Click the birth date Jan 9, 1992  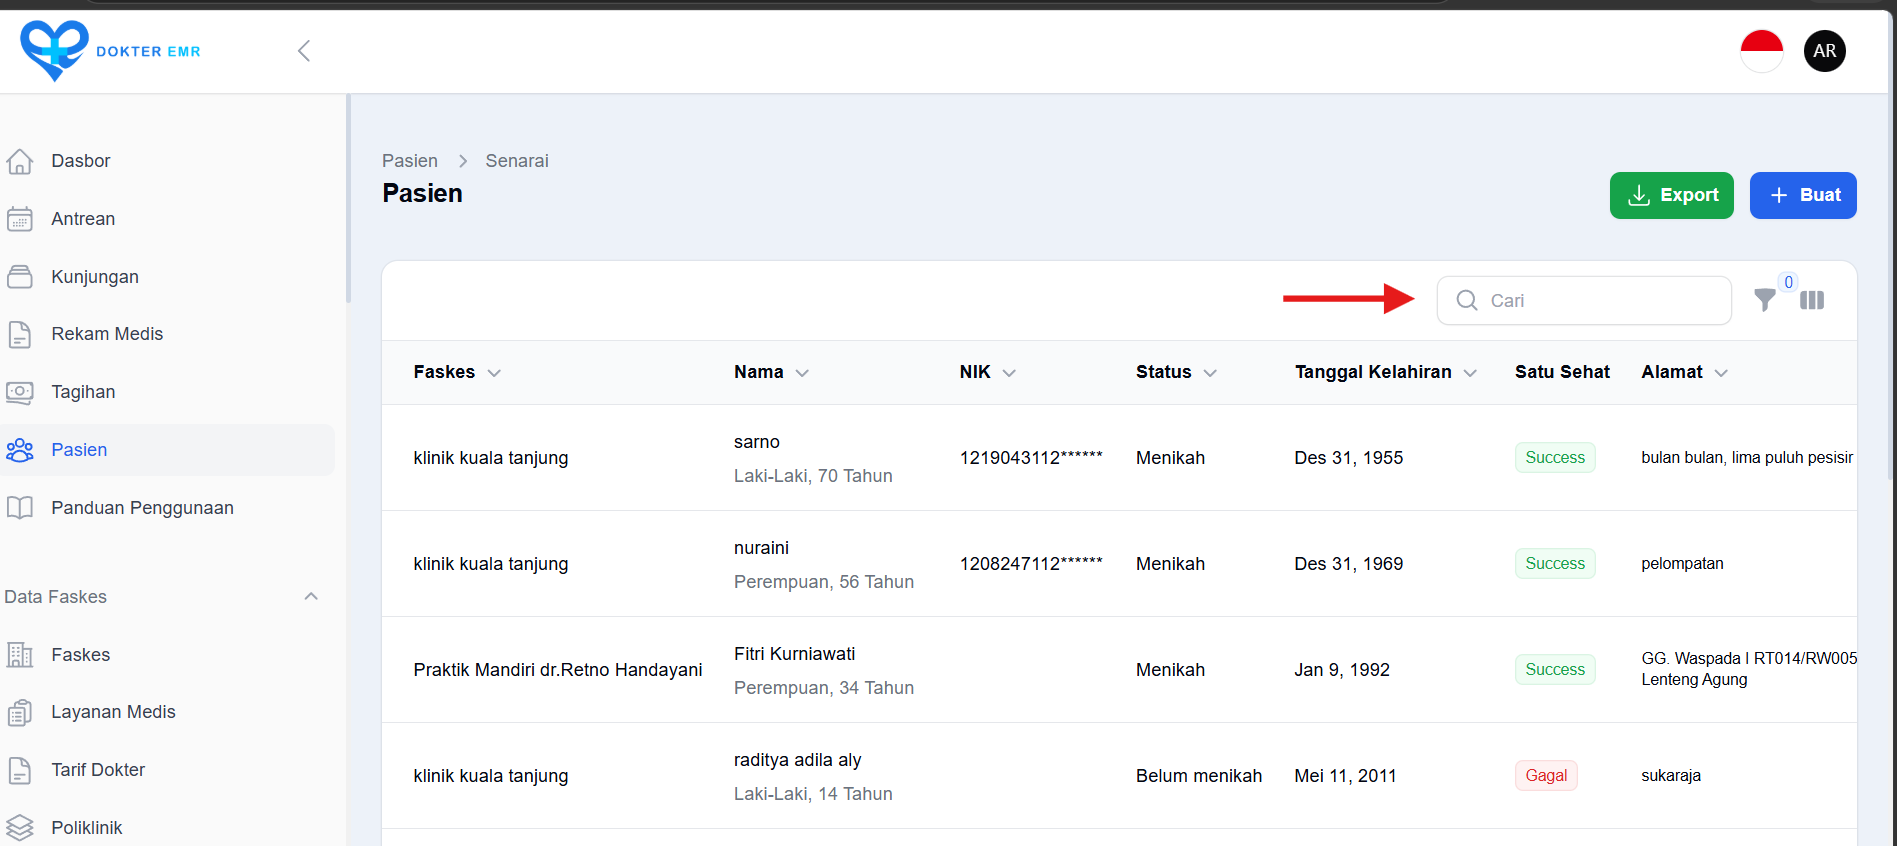[1342, 670]
